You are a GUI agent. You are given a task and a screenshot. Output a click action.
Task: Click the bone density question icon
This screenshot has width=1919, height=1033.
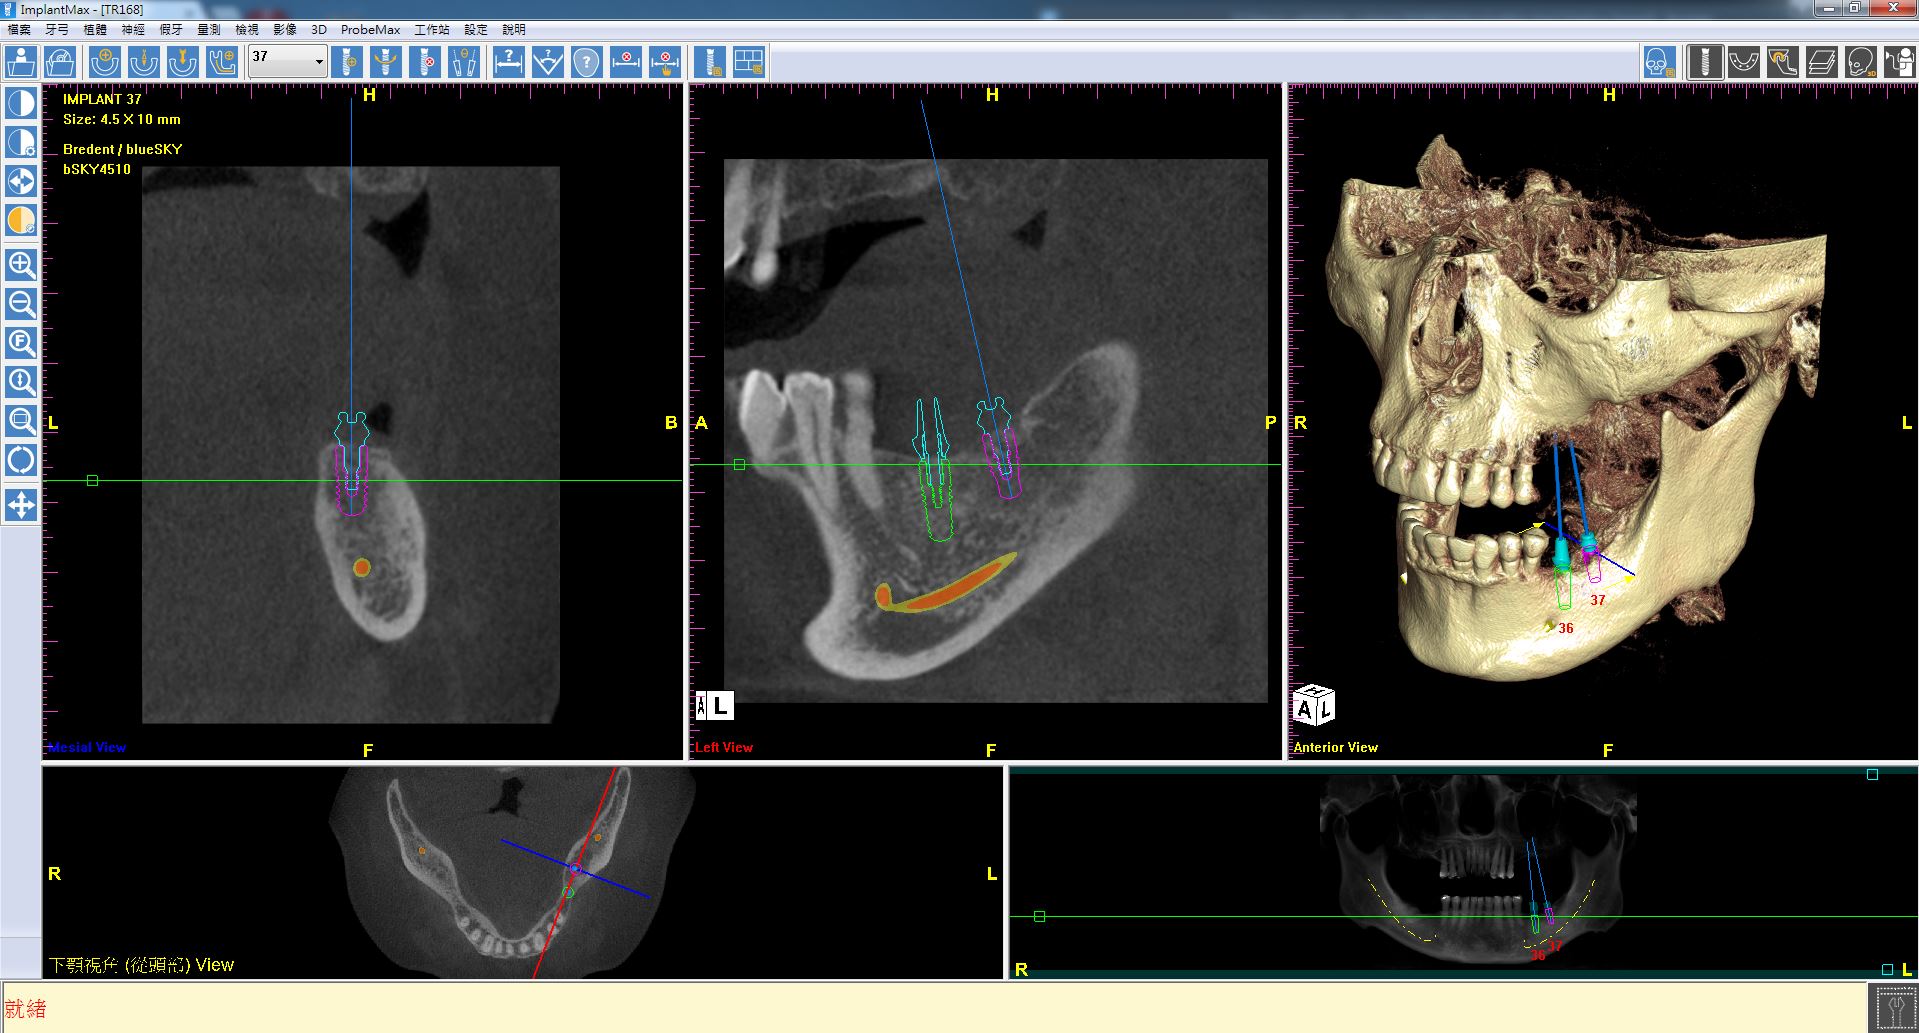(x=587, y=63)
